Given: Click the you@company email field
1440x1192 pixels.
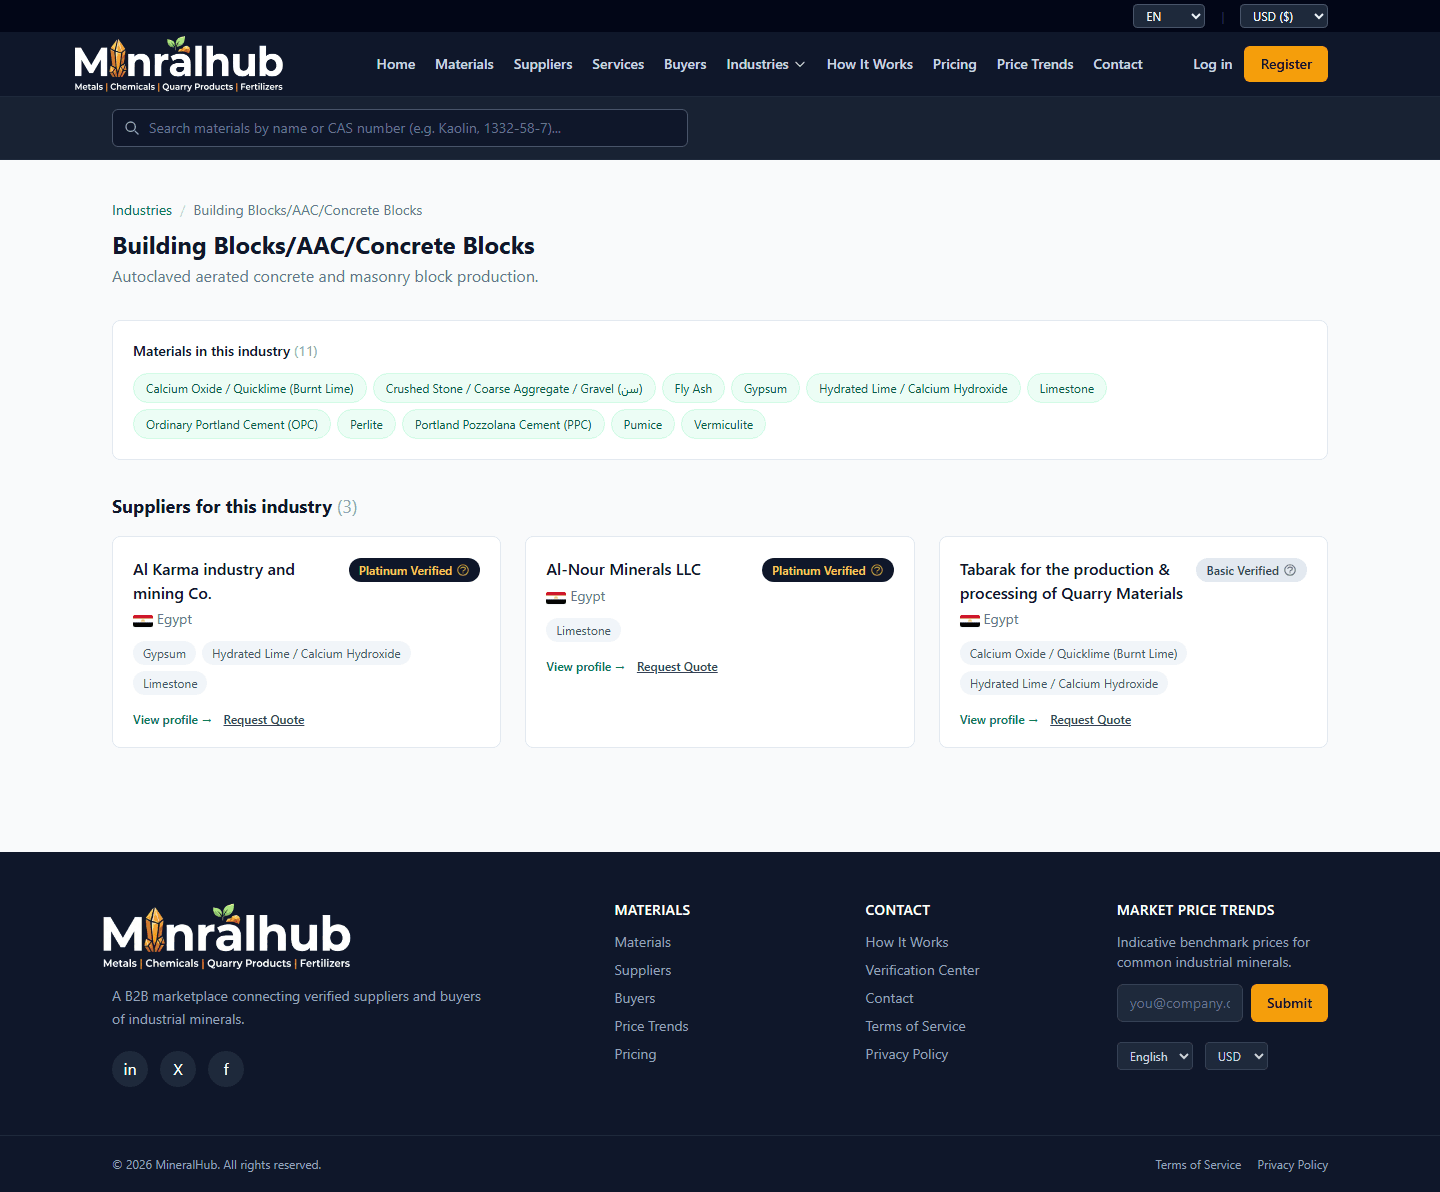Looking at the screenshot, I should (x=1180, y=1003).
